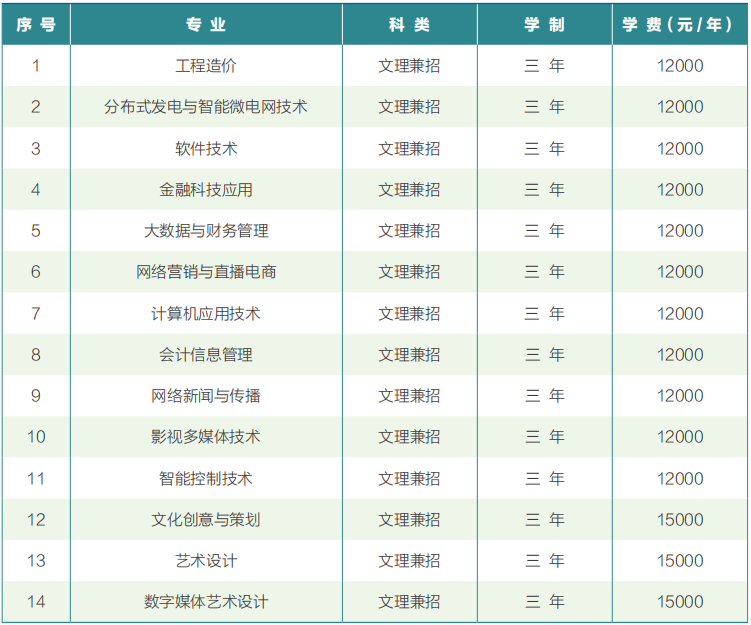The width and height of the screenshot is (751, 625).
Task: Click the 专业 column header
Action: tap(206, 24)
